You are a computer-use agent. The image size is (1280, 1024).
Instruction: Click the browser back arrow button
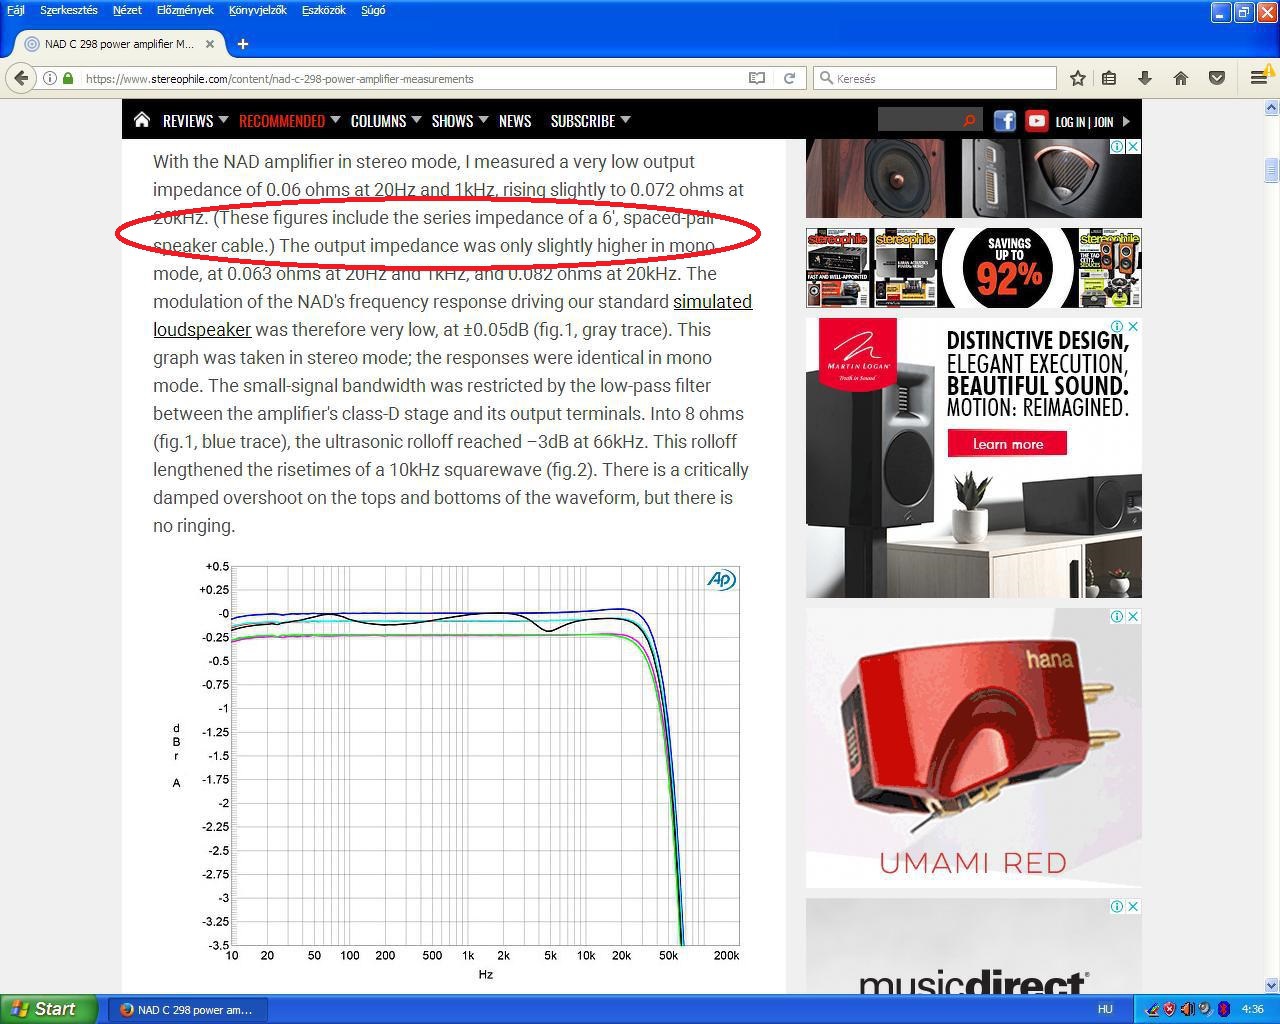pos(21,78)
